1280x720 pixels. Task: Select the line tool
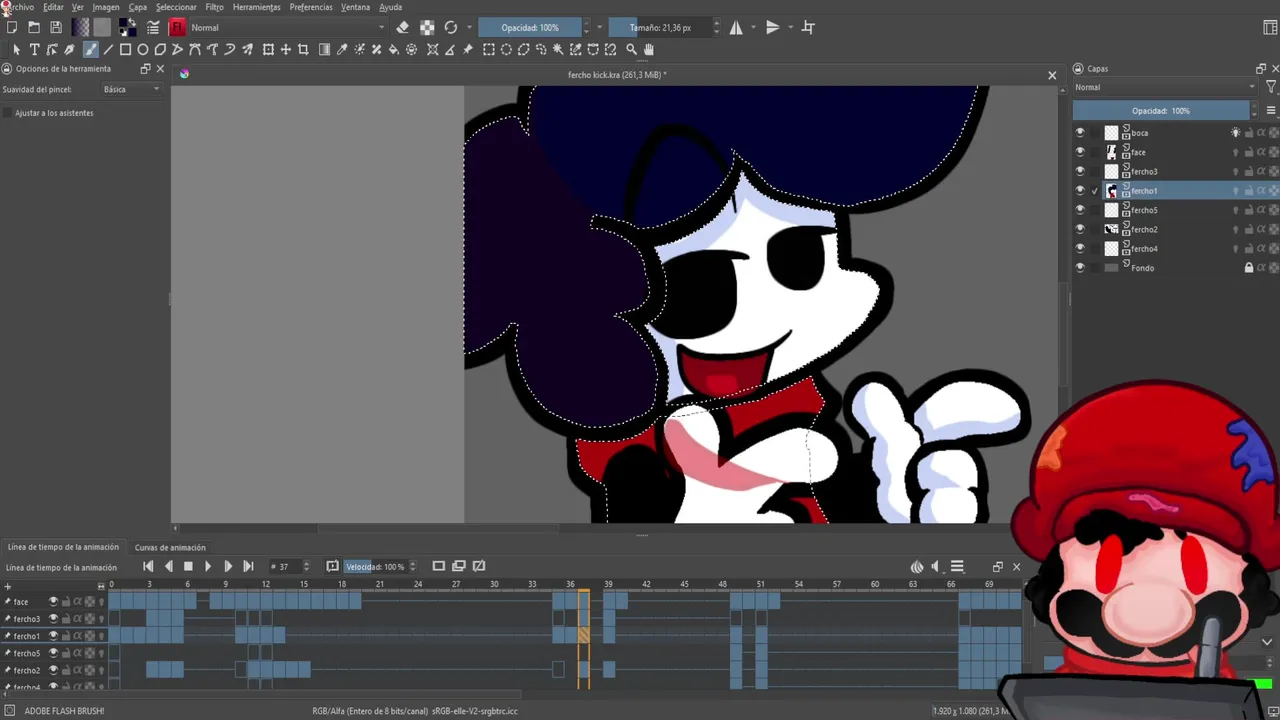pos(108,49)
